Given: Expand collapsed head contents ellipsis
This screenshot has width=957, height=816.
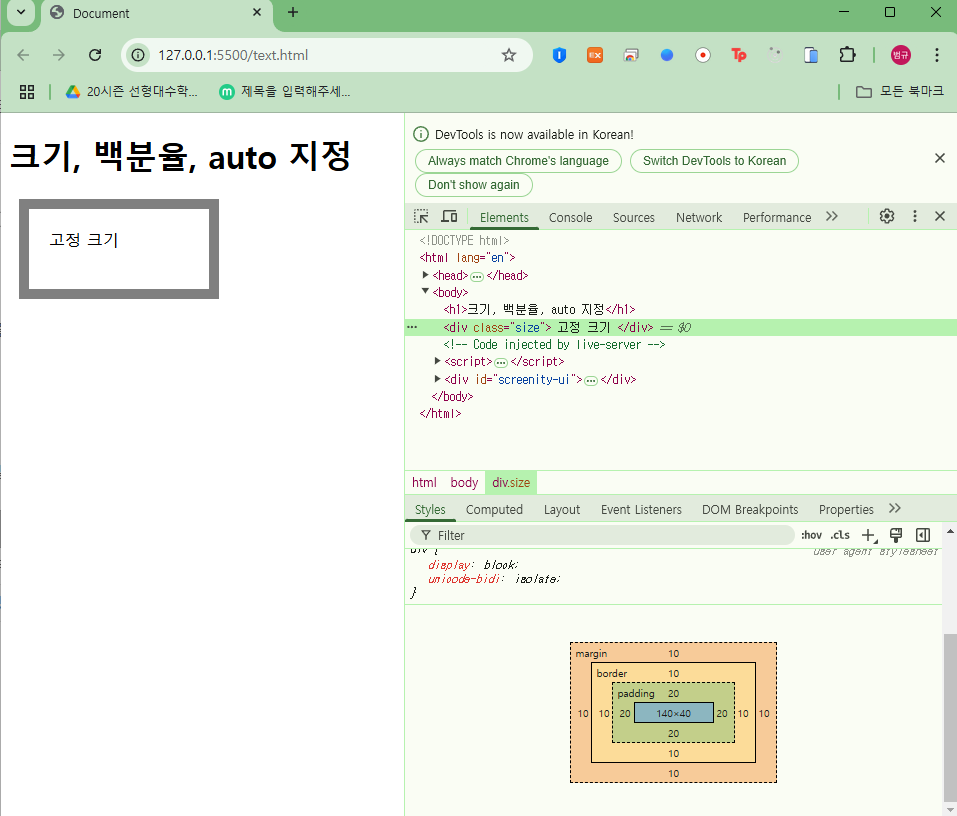Looking at the screenshot, I should pos(477,276).
